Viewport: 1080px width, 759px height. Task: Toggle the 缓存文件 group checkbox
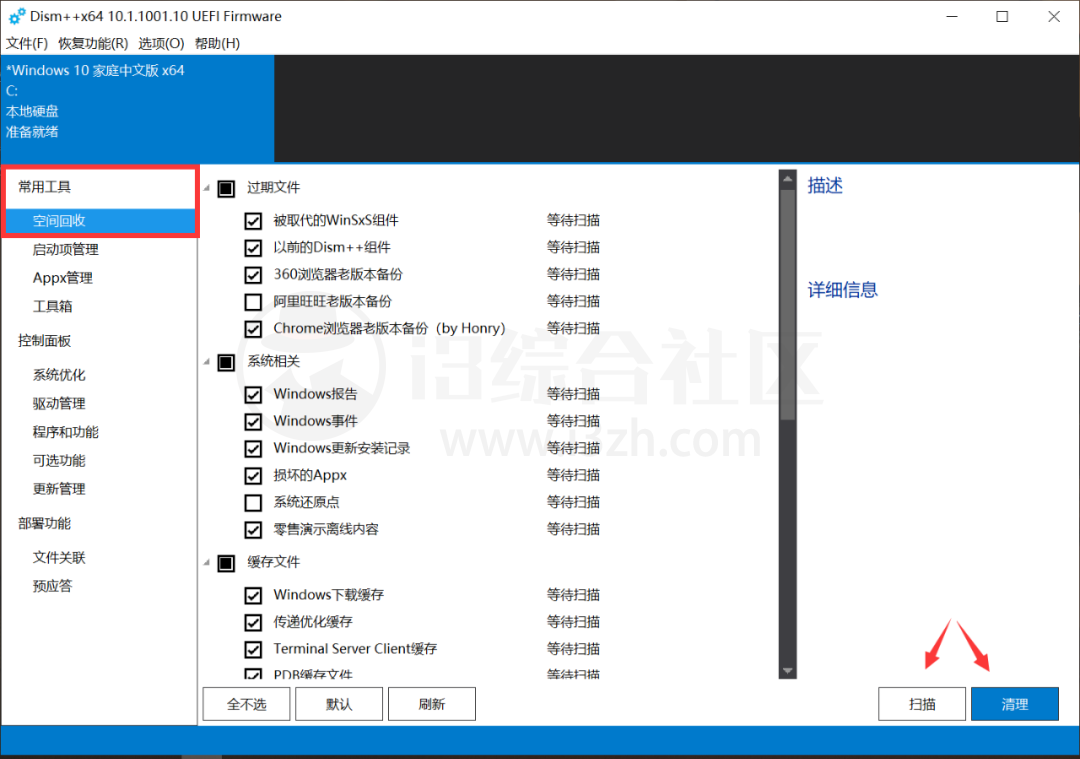(x=226, y=563)
